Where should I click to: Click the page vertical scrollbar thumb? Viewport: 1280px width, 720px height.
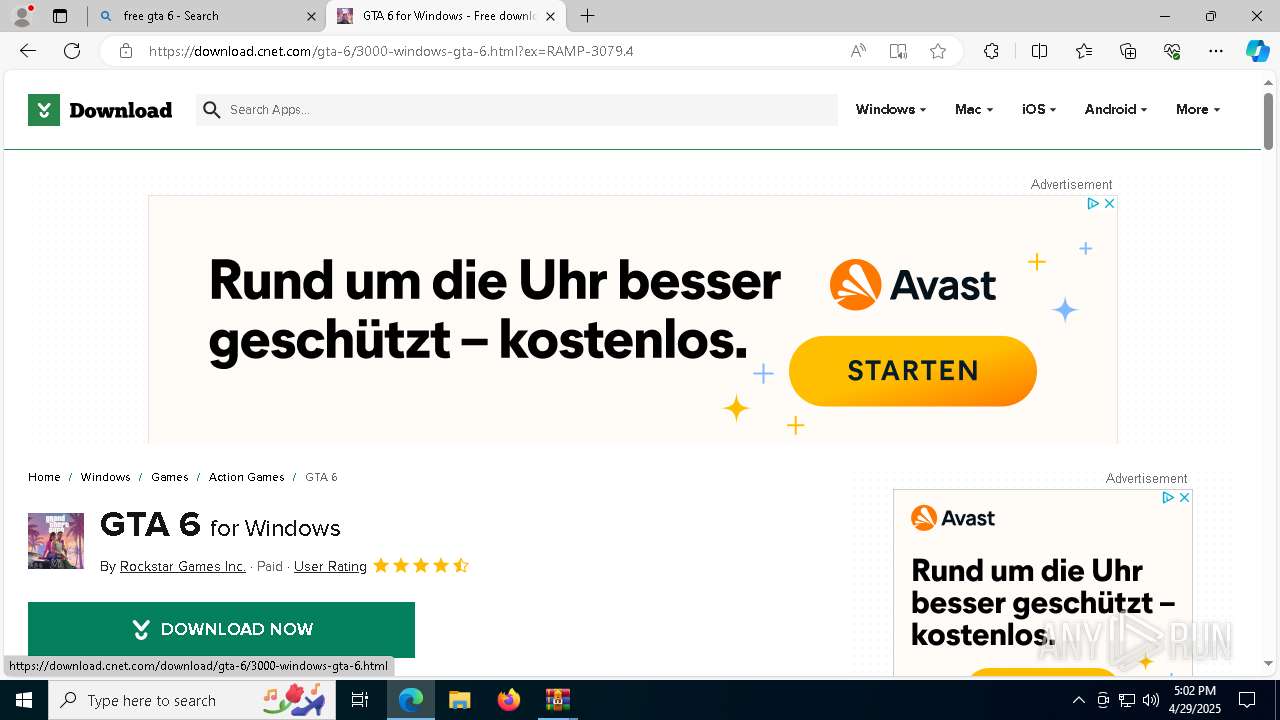click(x=1268, y=121)
